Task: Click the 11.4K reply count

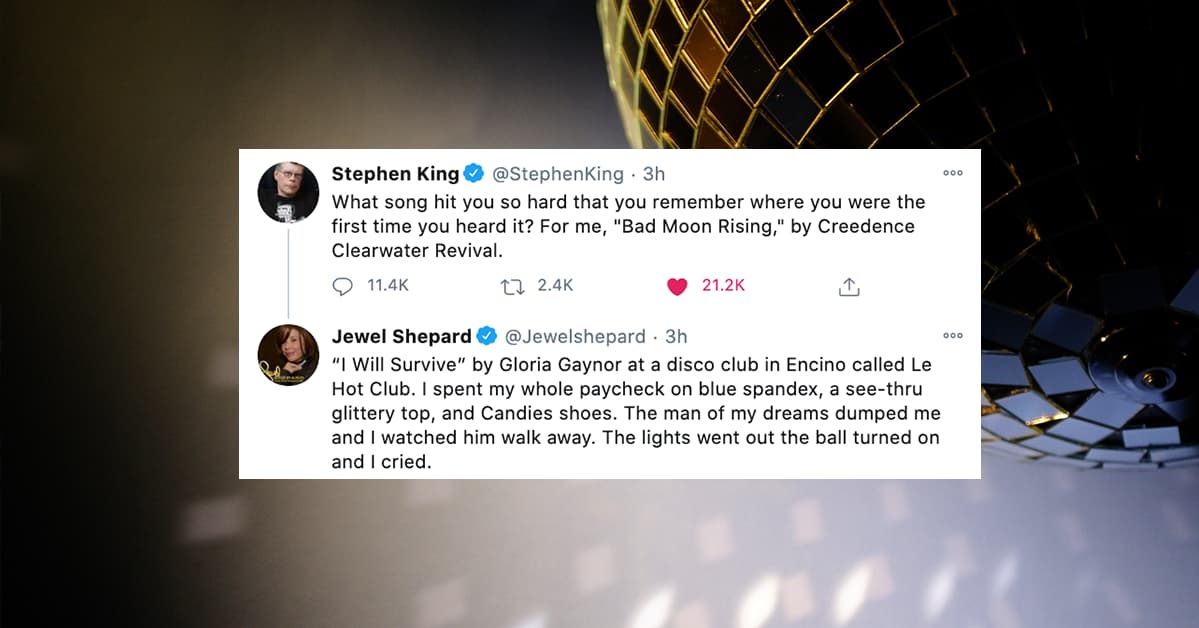Action: [x=388, y=286]
